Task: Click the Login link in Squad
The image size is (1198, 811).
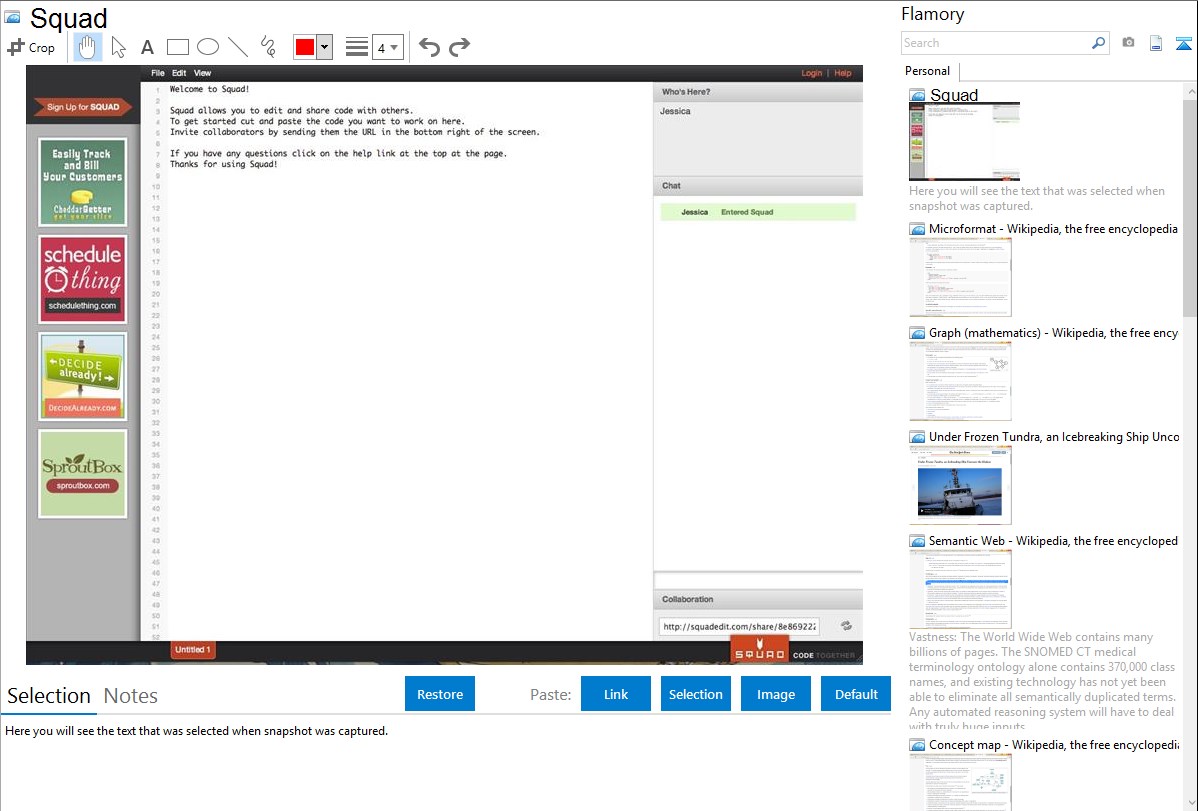Action: 811,73
